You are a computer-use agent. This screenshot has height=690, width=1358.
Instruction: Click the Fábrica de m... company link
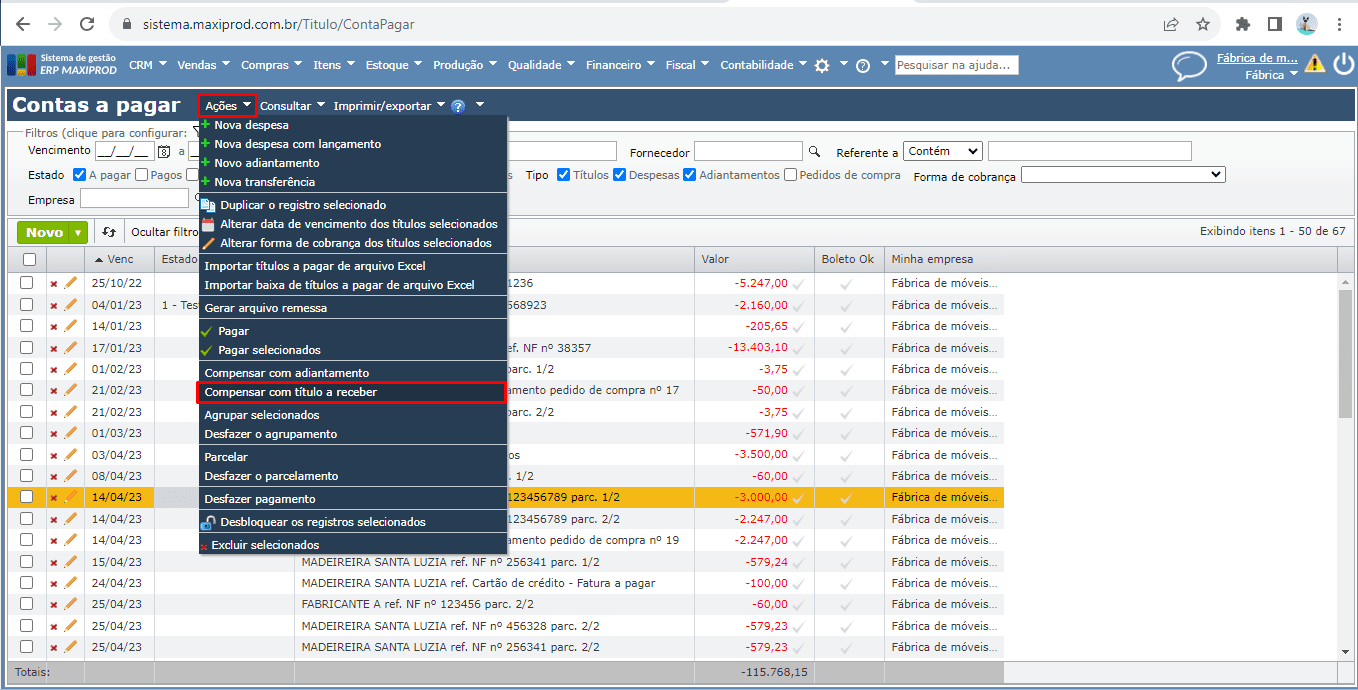point(1256,58)
